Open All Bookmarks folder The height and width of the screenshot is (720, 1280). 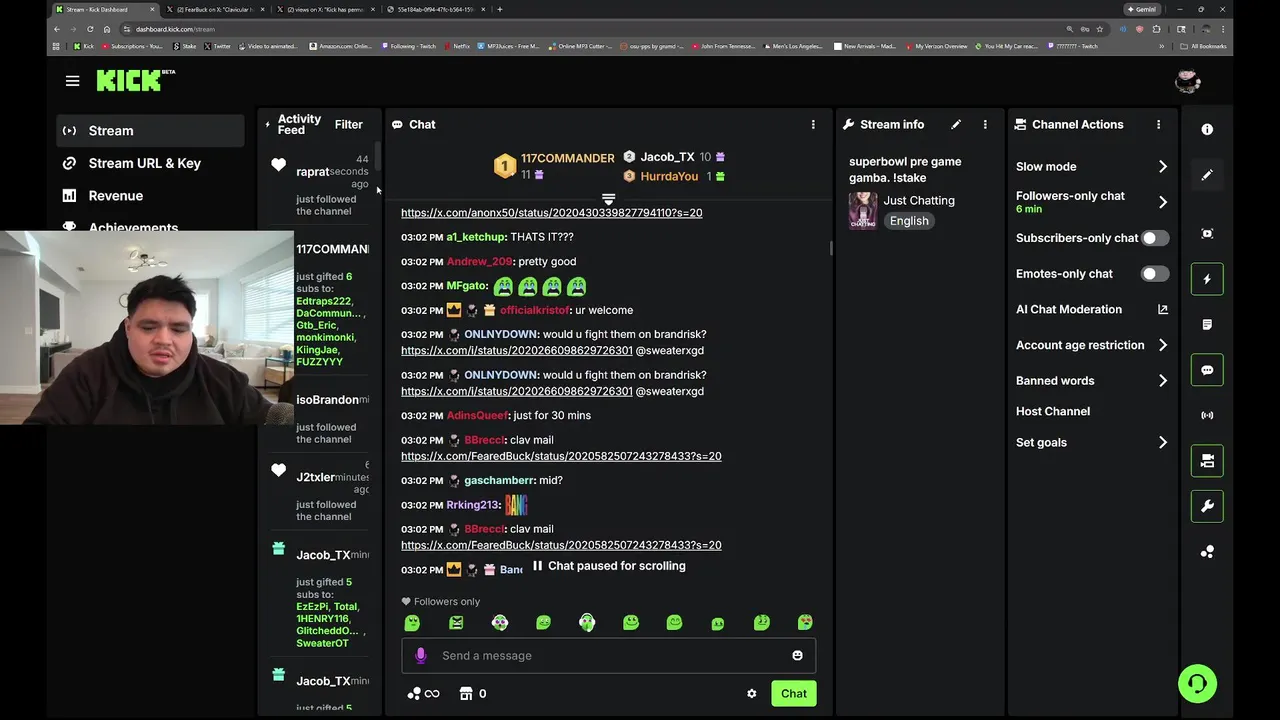pyautogui.click(x=1203, y=46)
